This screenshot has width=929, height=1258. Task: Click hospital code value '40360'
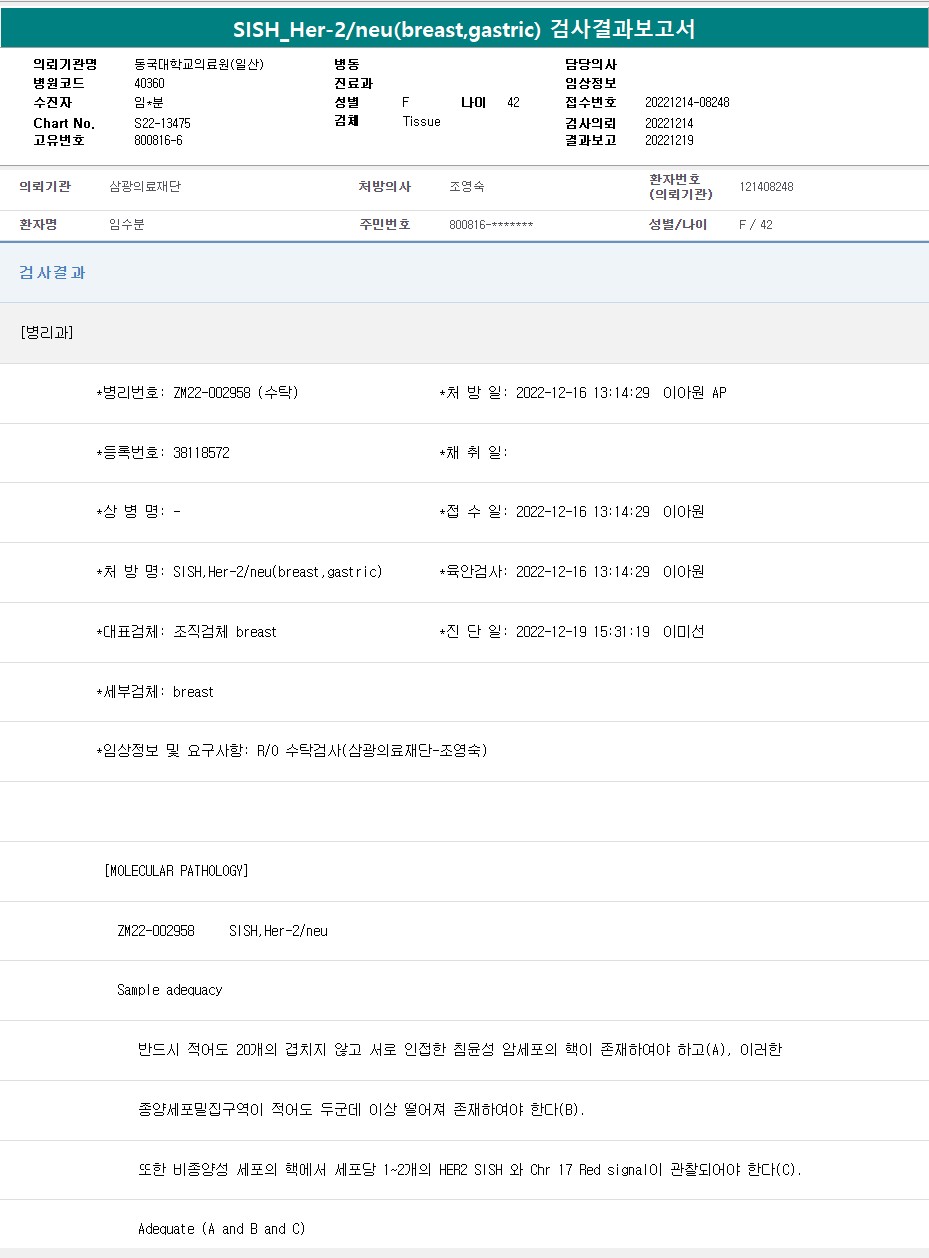tap(149, 83)
